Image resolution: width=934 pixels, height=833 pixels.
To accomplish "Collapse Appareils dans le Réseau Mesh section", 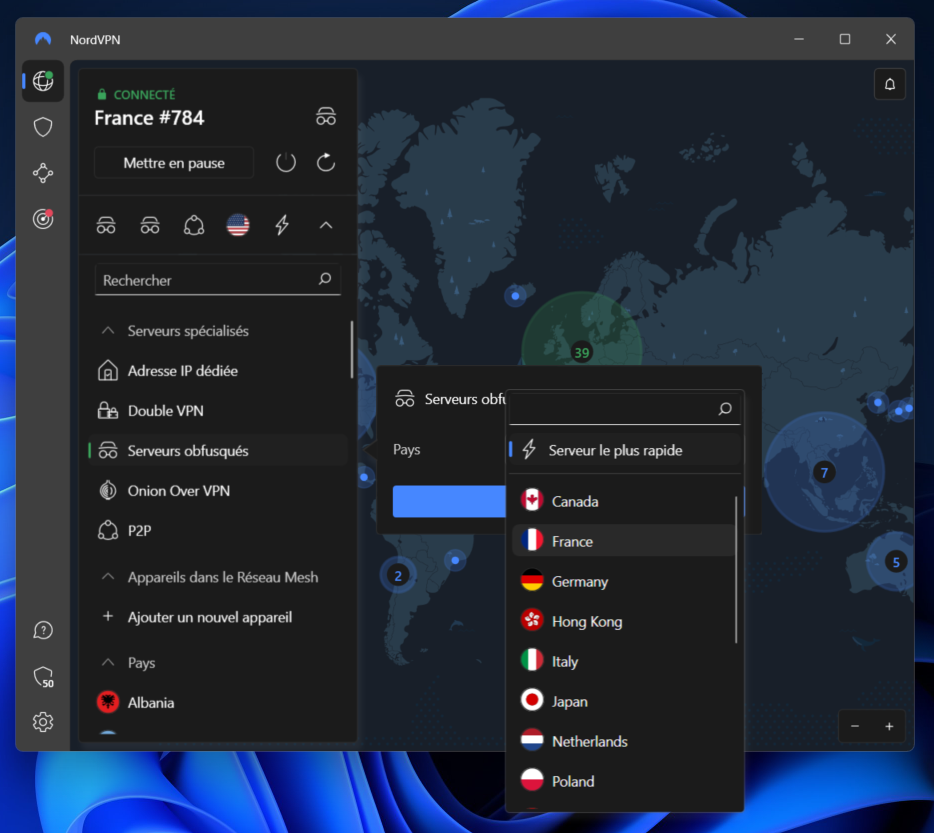I will point(108,576).
